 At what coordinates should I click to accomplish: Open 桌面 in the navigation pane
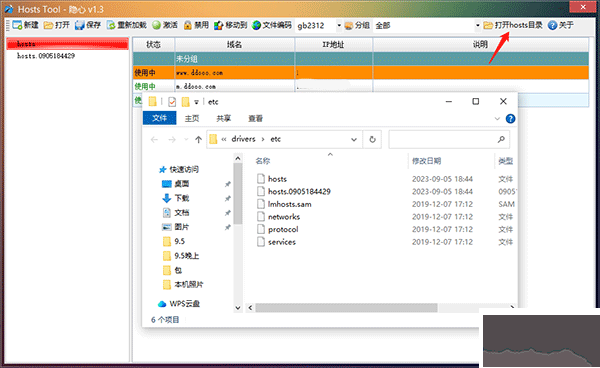[x=182, y=184]
